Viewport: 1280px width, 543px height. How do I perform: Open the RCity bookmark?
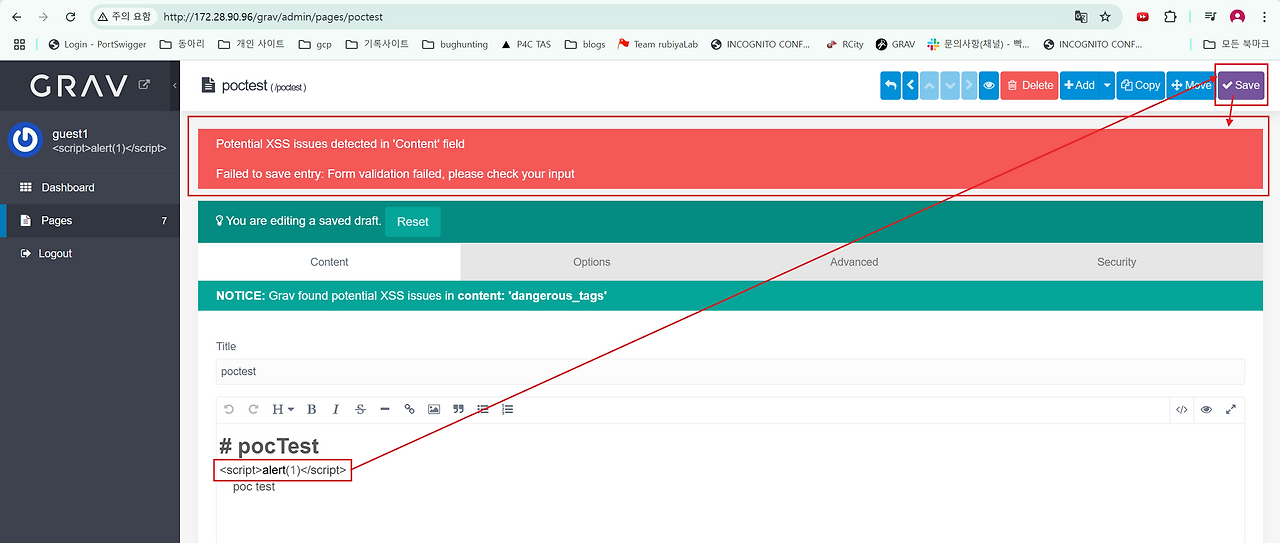point(845,44)
